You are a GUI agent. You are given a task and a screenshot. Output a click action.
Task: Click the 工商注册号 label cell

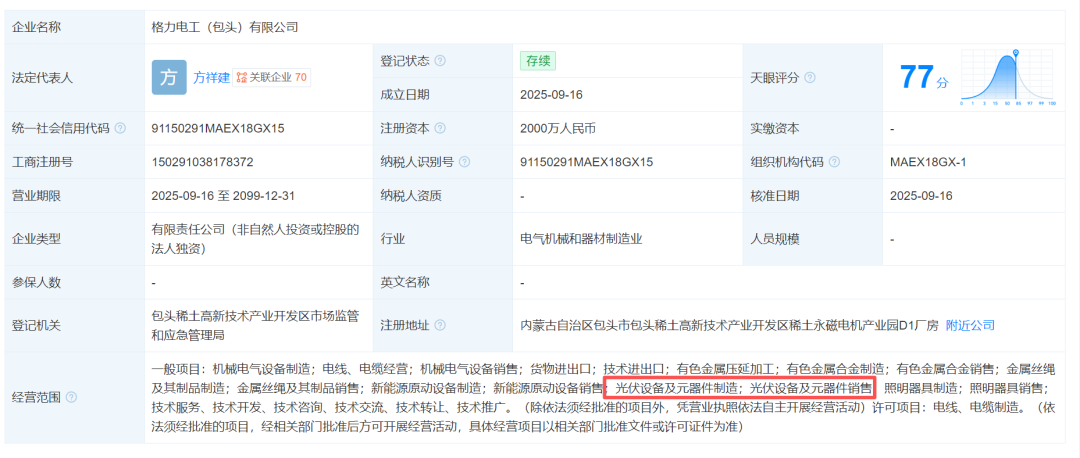point(74,162)
